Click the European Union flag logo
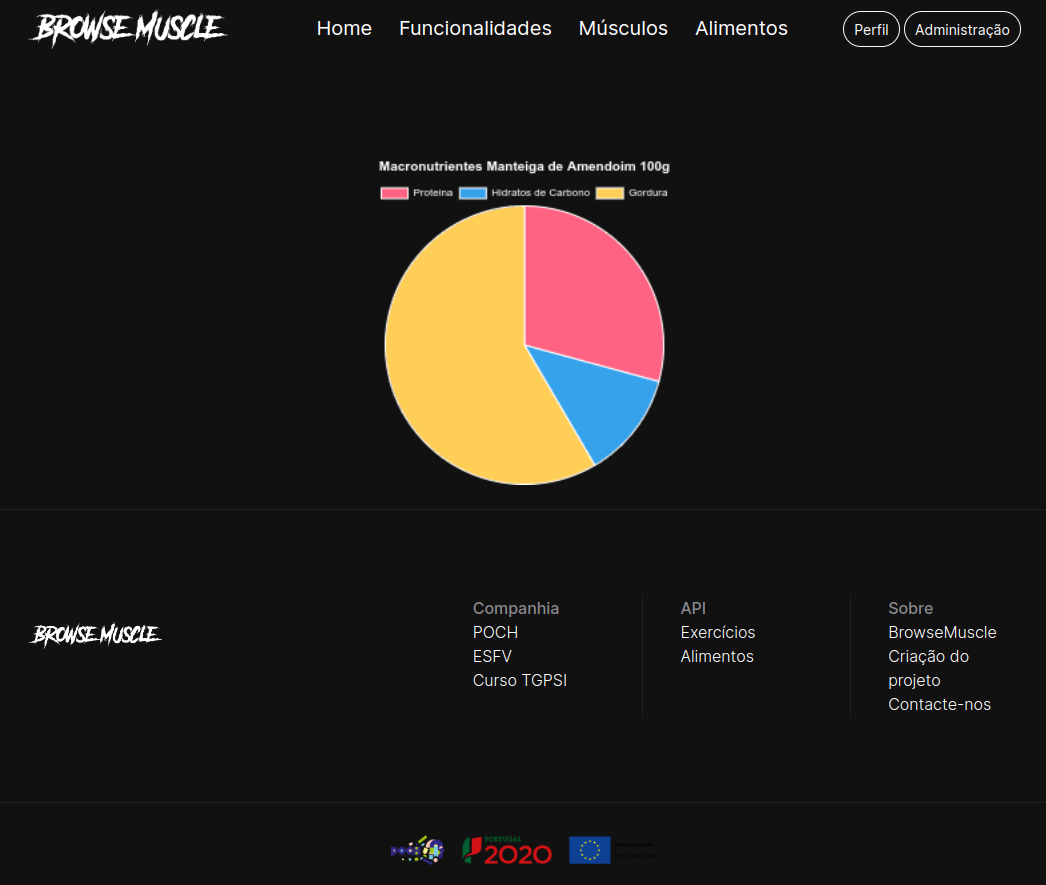1046x885 pixels. [x=590, y=850]
